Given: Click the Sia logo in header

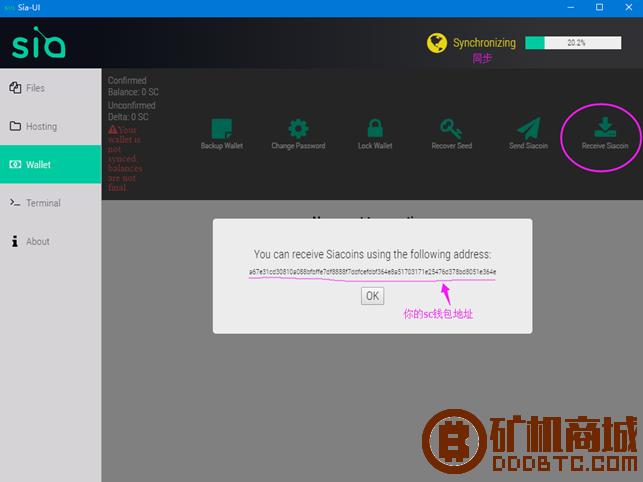Looking at the screenshot, I should pos(39,43).
